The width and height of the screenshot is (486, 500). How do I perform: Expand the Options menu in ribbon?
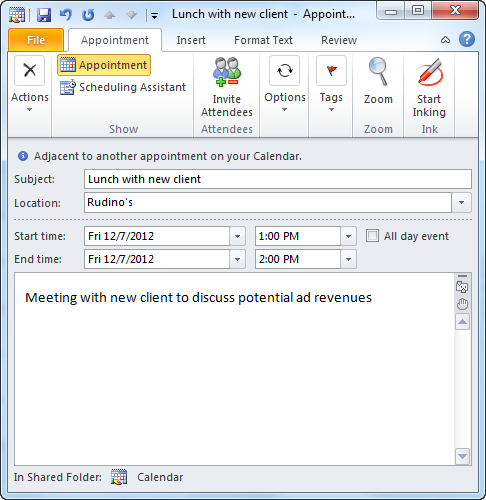285,85
